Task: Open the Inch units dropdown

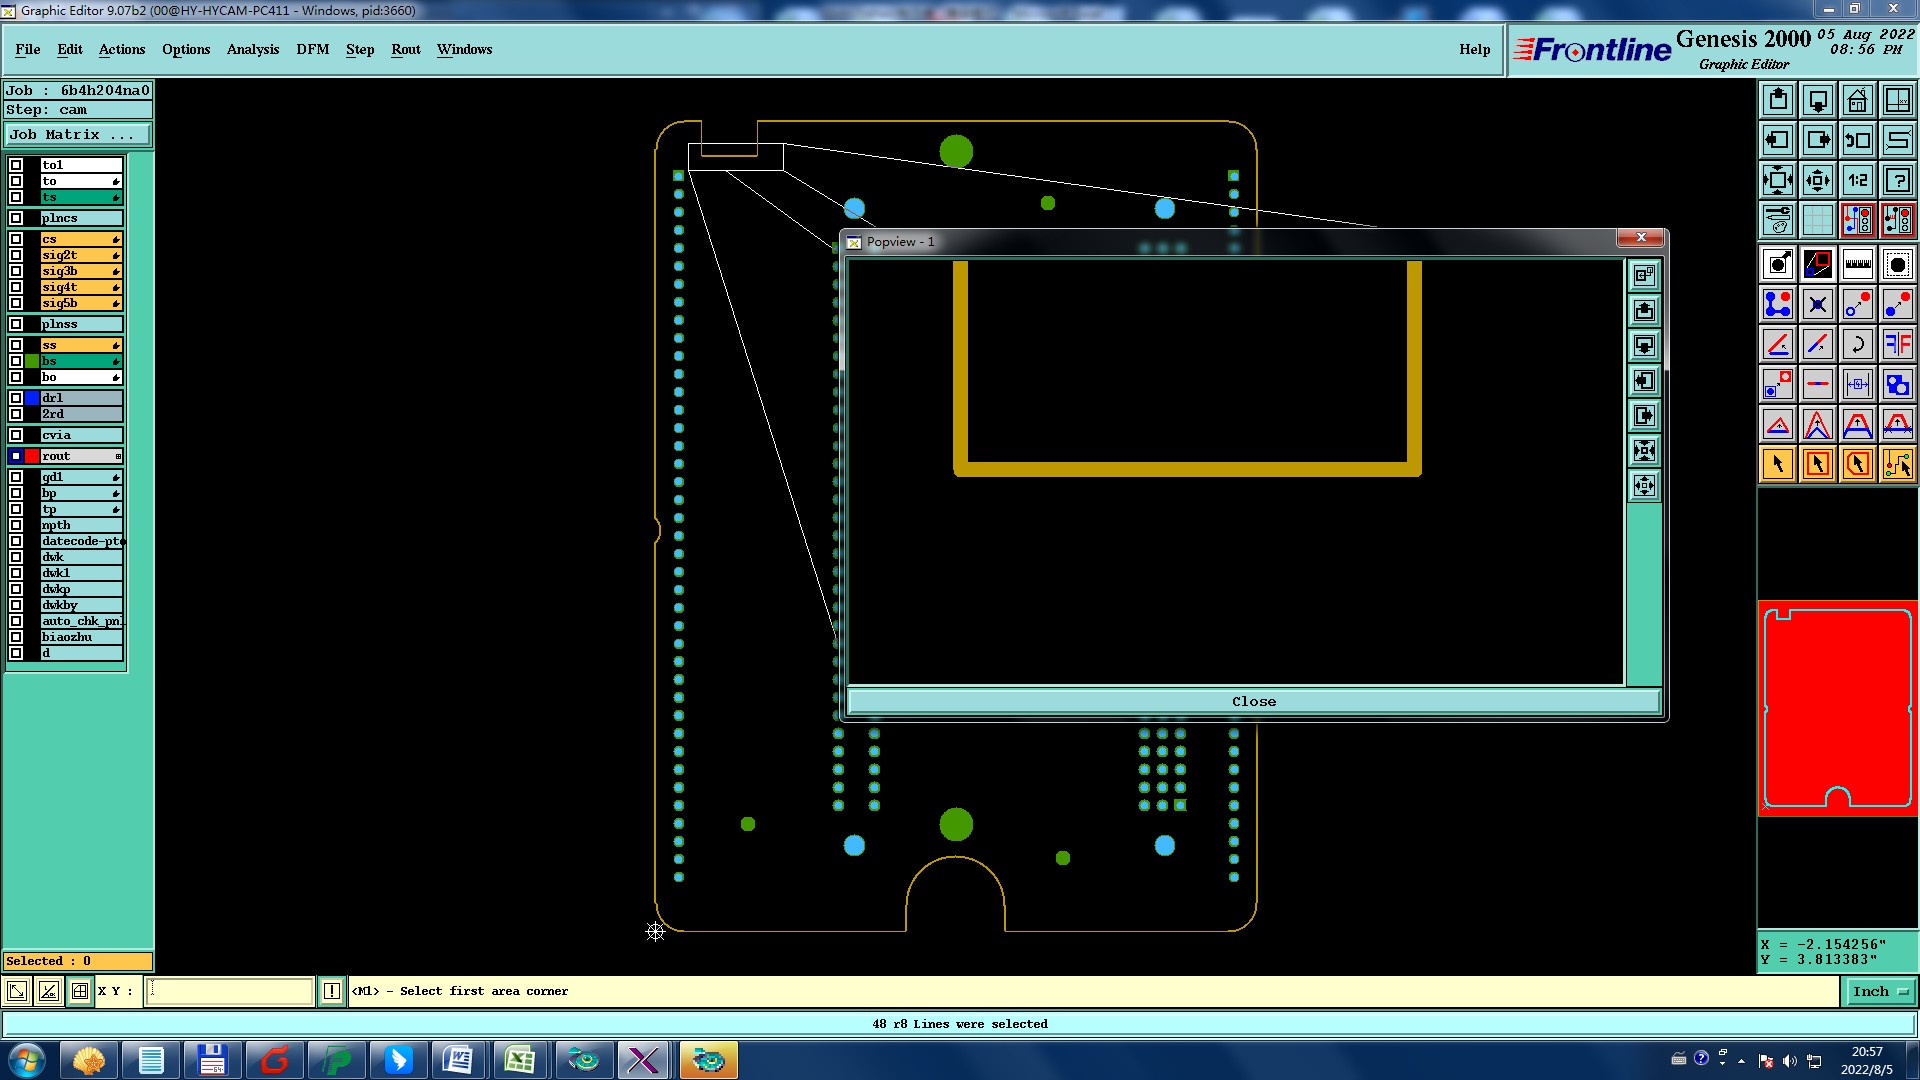Action: (x=1880, y=991)
